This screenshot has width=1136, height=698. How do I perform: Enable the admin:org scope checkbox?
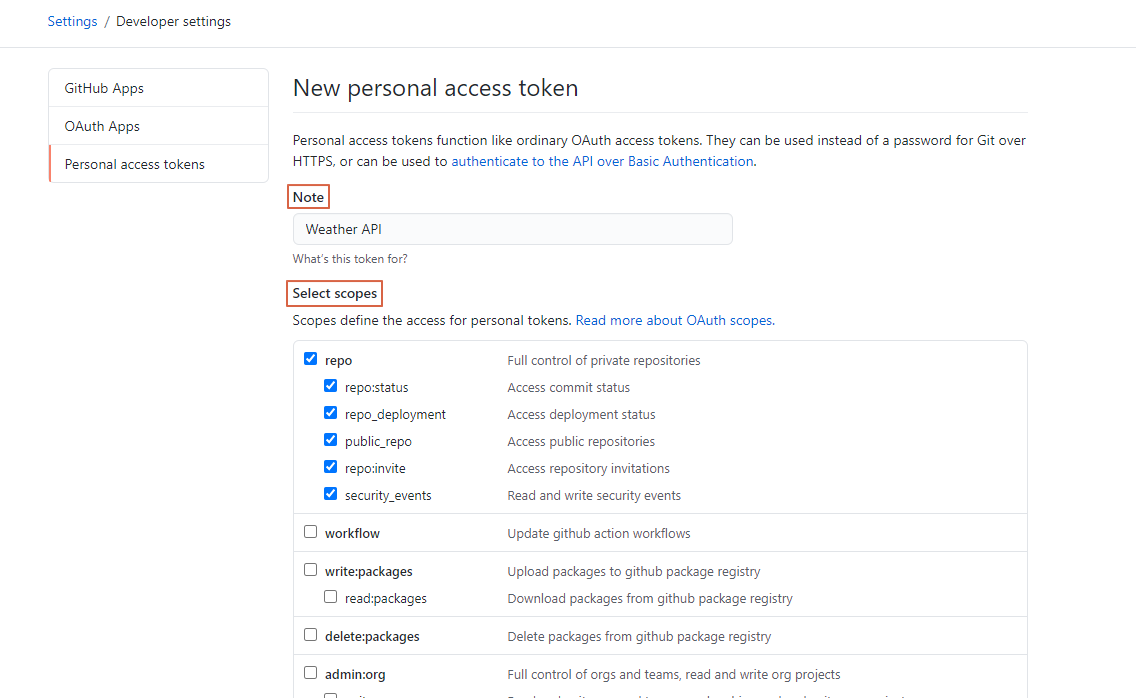pyautogui.click(x=310, y=673)
